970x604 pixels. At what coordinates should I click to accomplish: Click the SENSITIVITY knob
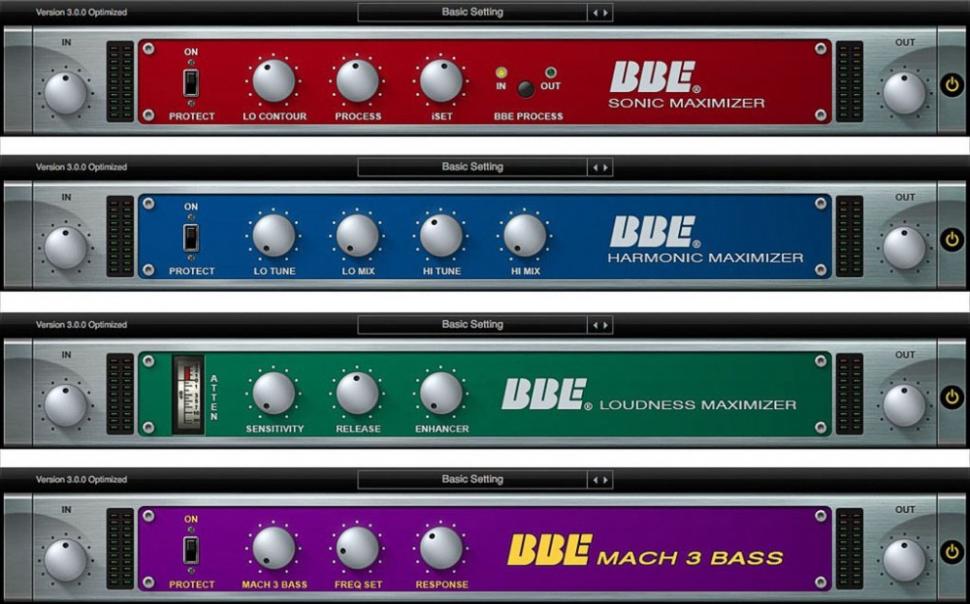click(273, 393)
